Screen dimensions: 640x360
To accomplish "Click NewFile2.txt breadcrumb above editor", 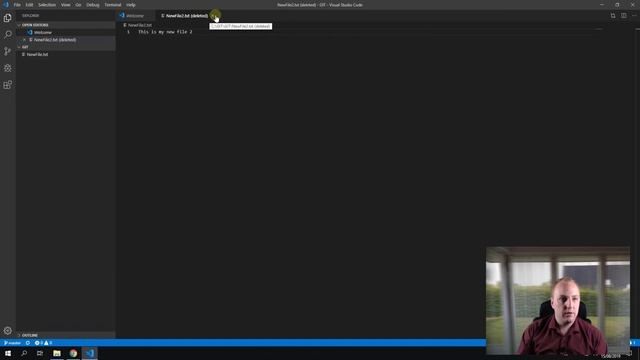I will coord(140,25).
